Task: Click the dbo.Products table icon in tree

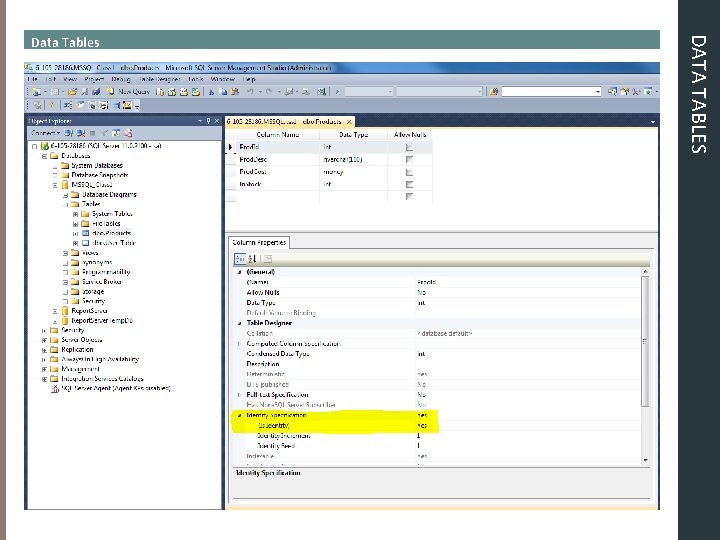Action: (x=85, y=233)
